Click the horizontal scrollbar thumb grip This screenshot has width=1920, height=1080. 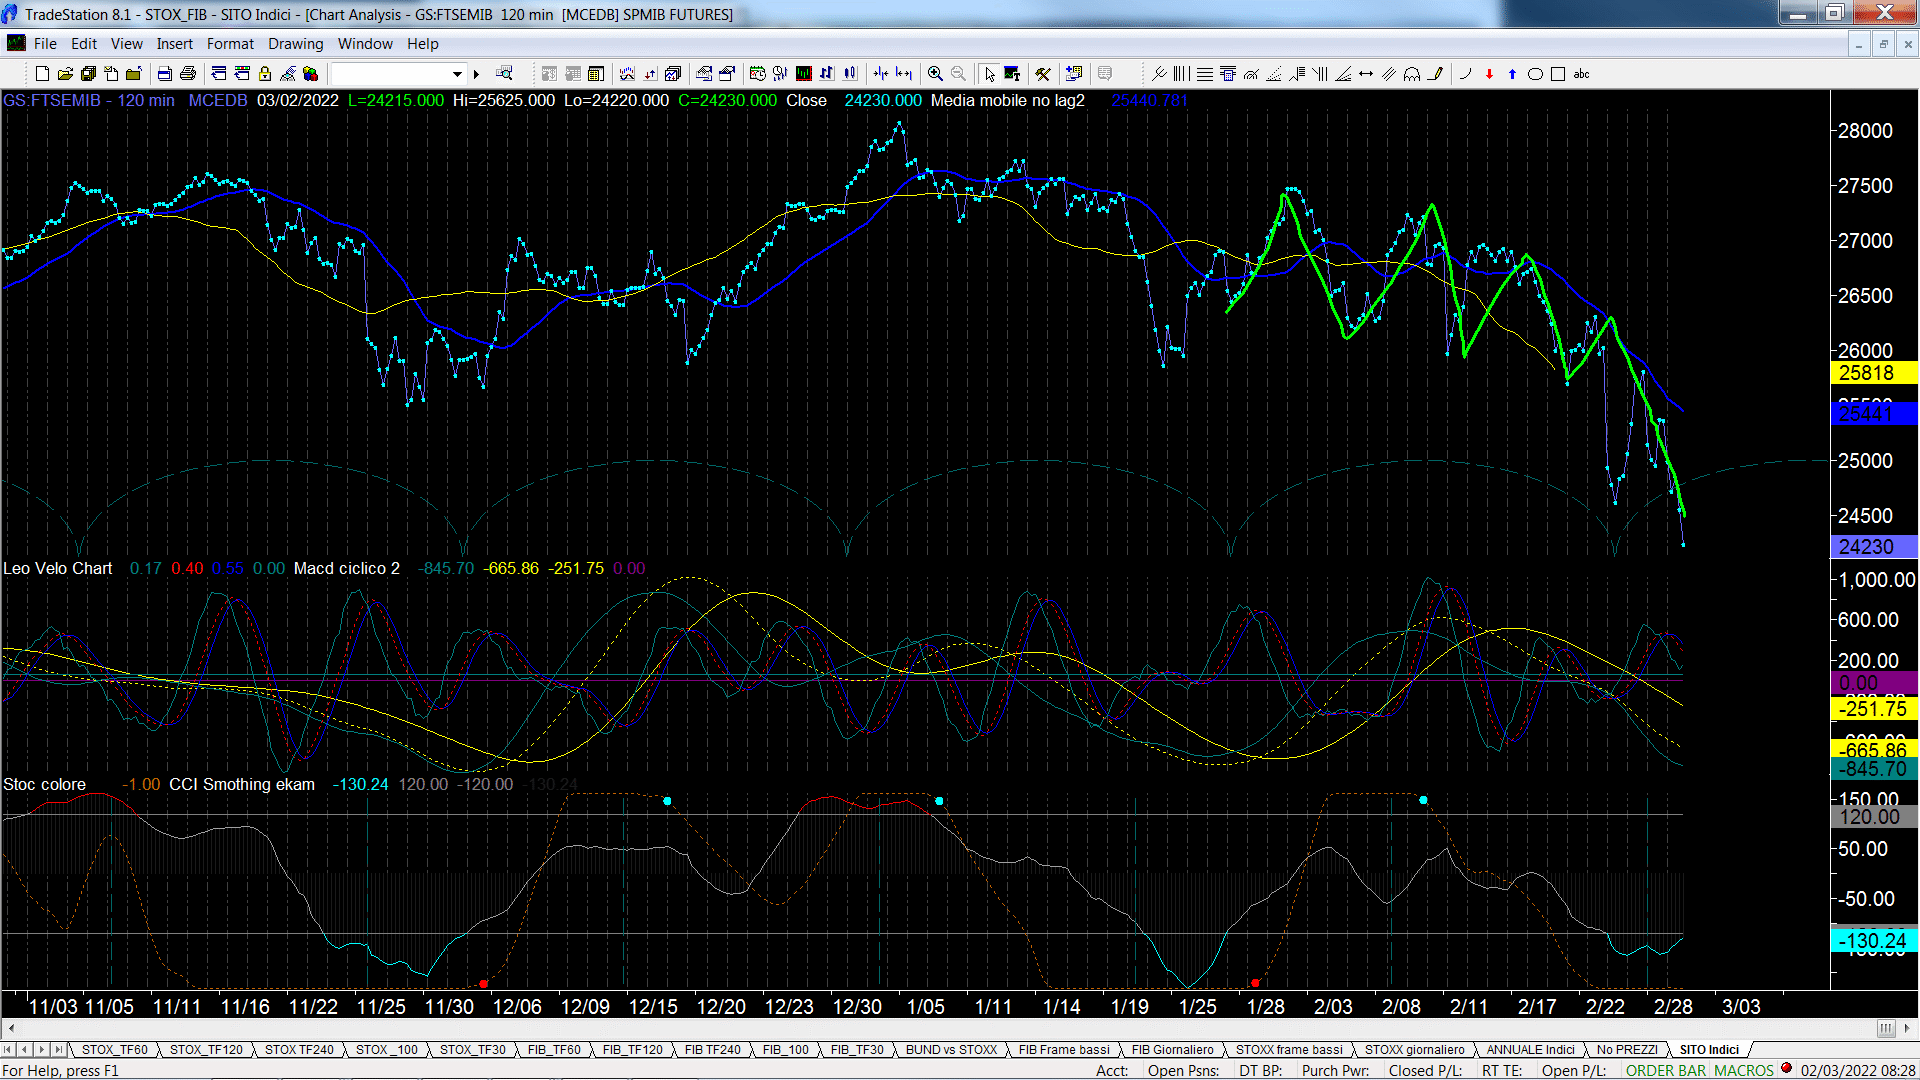1885,1028
